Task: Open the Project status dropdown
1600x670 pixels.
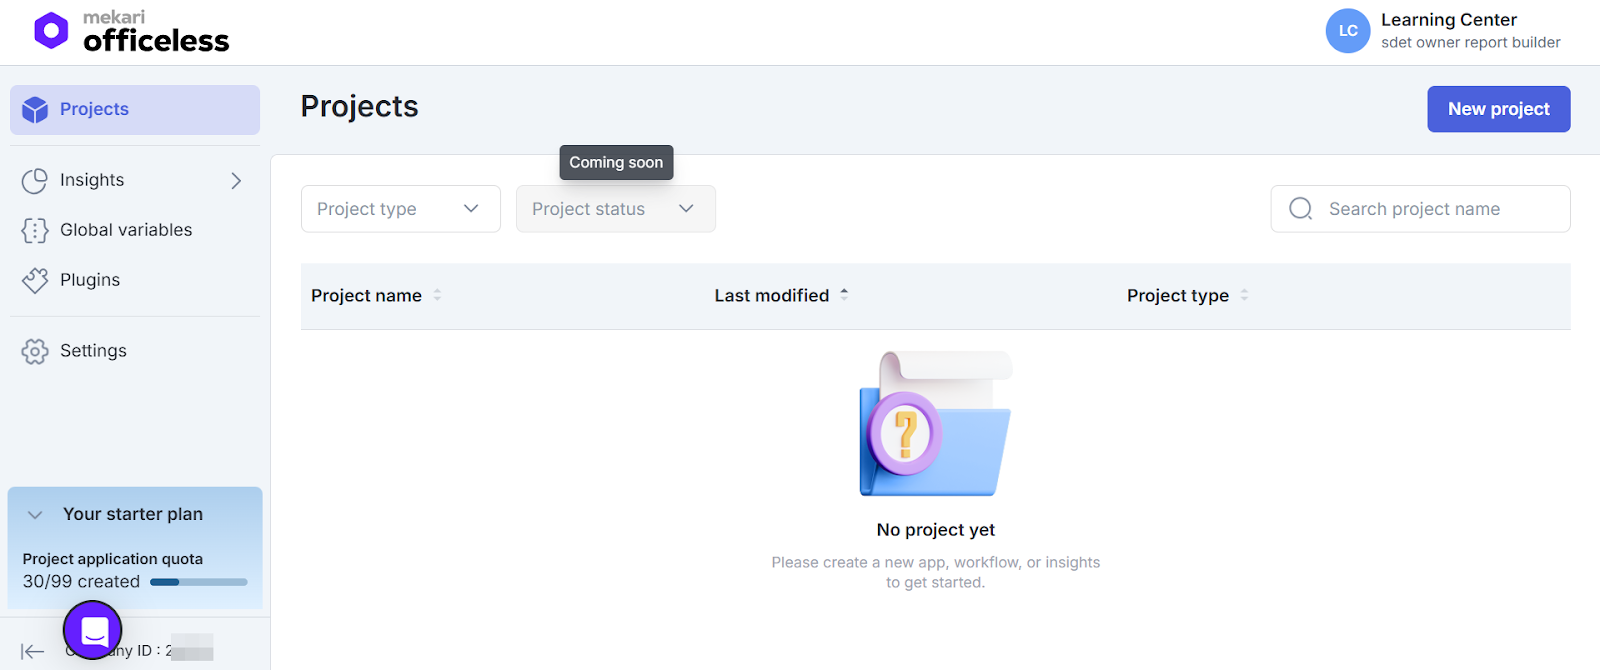Action: [615, 209]
